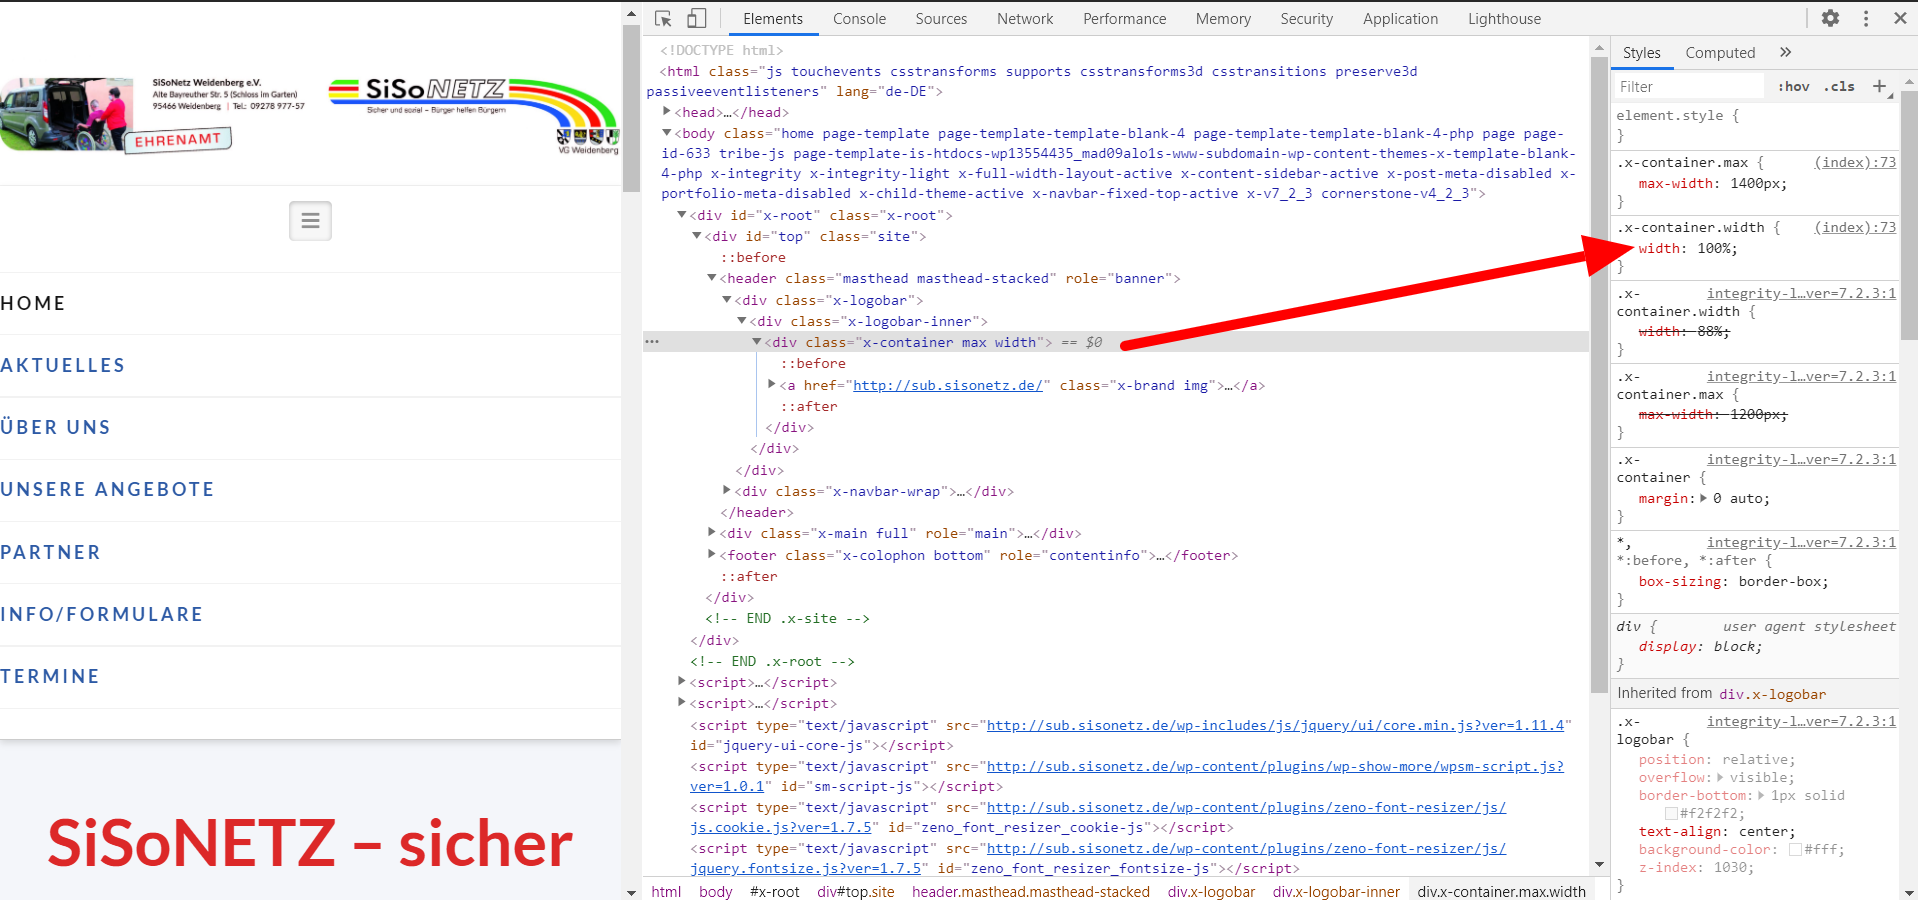Expand the x-main full div node
Screen dimensions: 1918x900
[x=711, y=533]
